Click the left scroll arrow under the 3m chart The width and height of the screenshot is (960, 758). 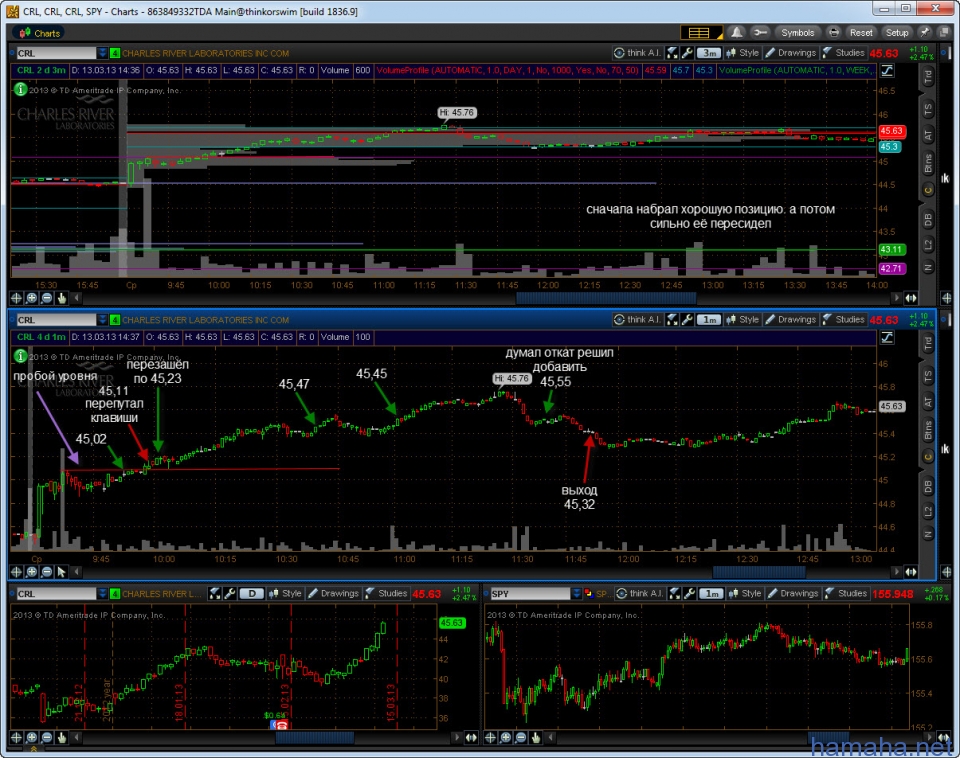pyautogui.click(x=77, y=298)
